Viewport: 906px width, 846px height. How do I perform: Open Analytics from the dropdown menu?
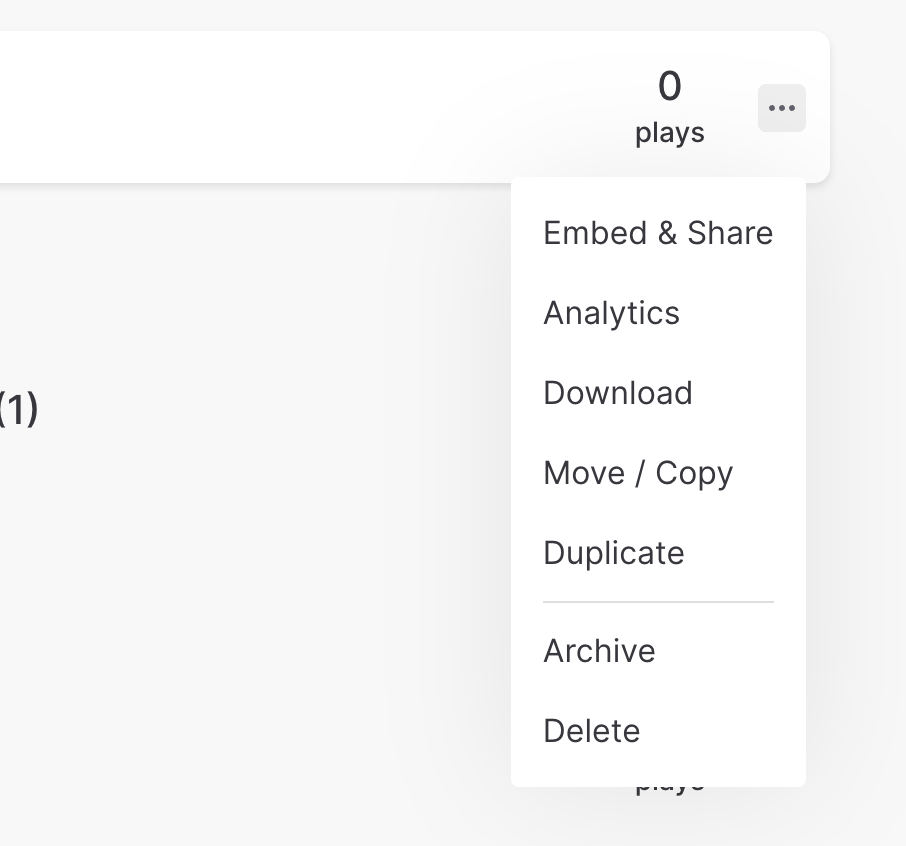click(x=658, y=313)
